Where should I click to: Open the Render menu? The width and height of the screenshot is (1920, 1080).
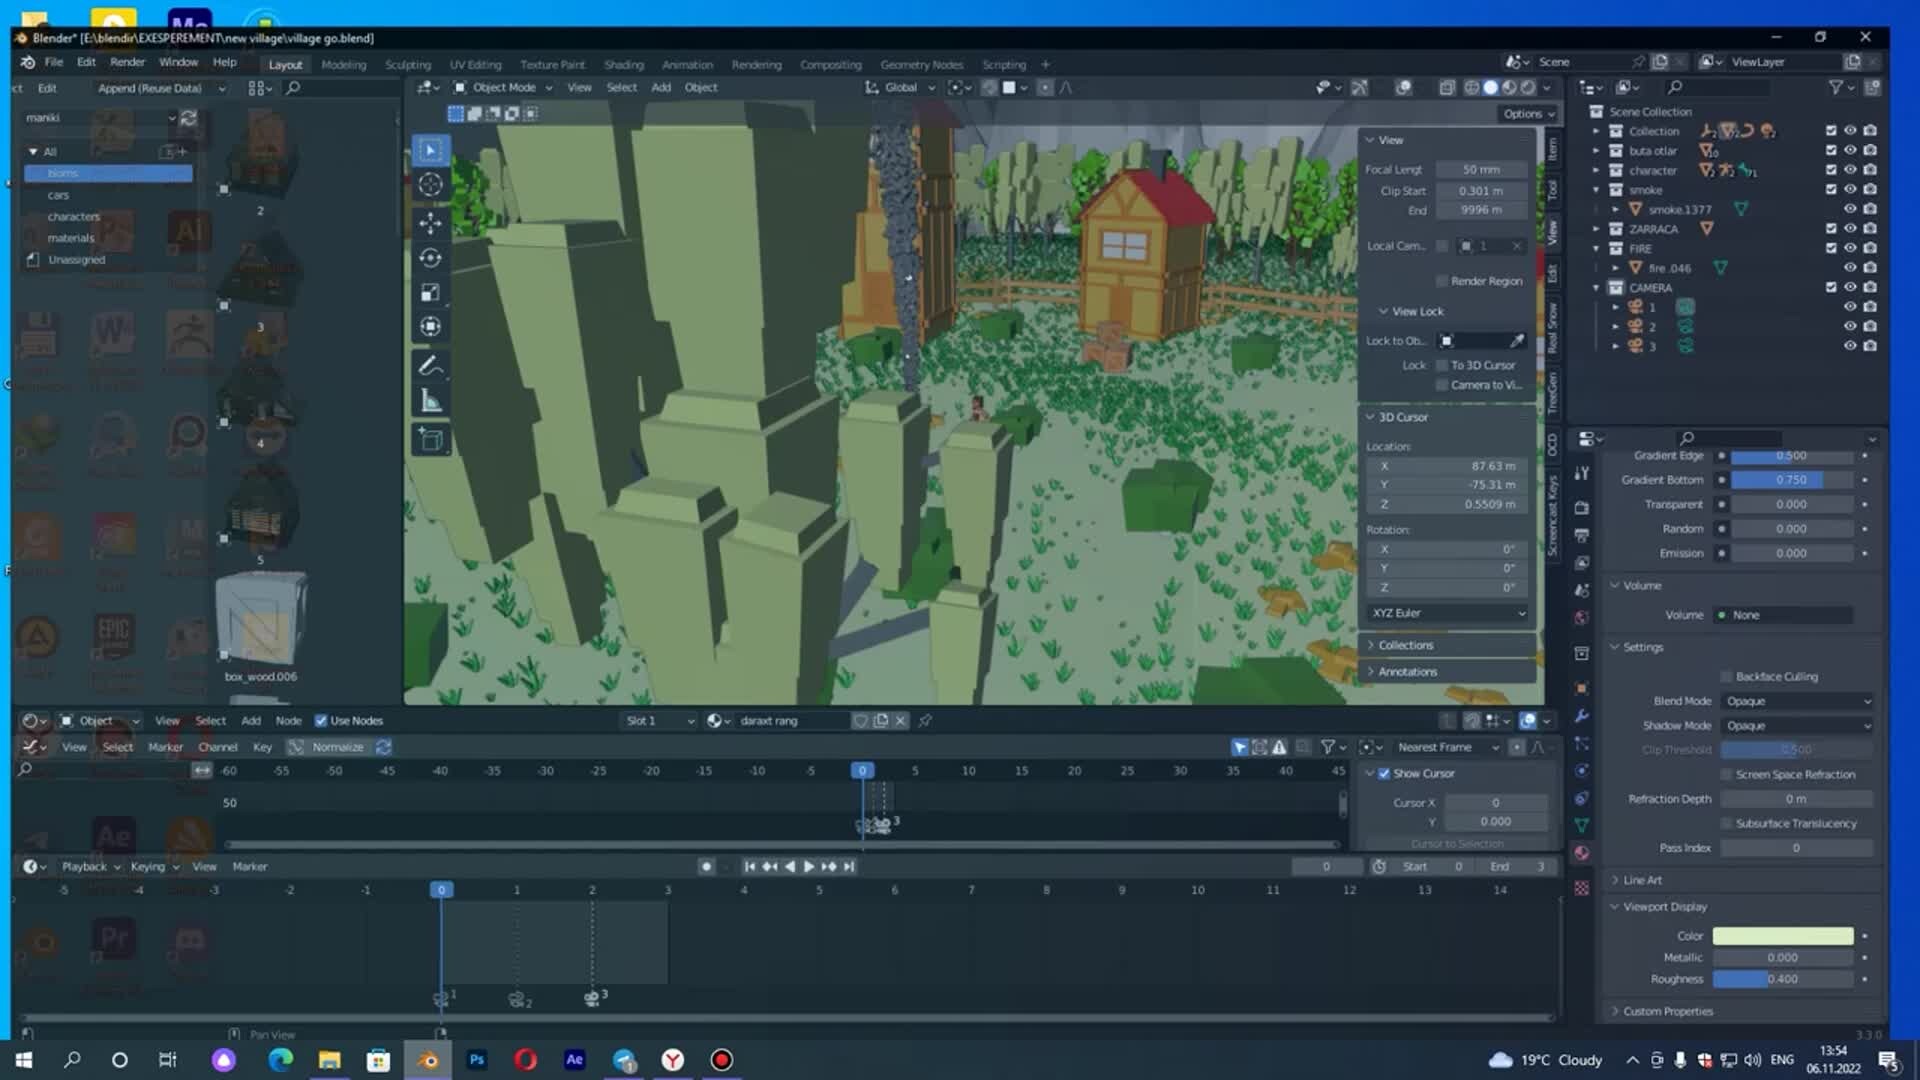point(127,62)
